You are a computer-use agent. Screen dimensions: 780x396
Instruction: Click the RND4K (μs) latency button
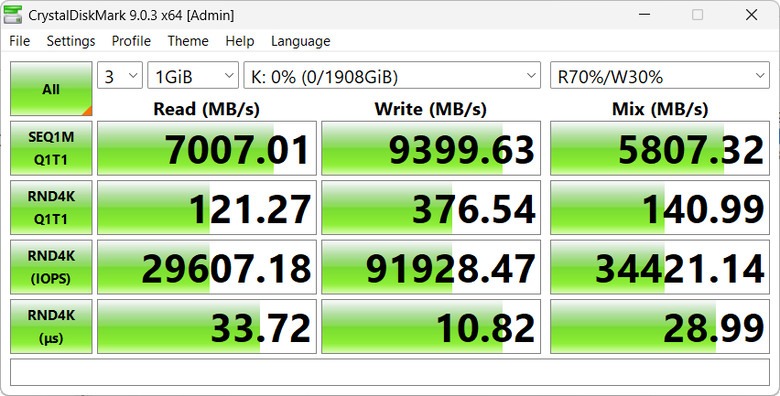pyautogui.click(x=51, y=326)
